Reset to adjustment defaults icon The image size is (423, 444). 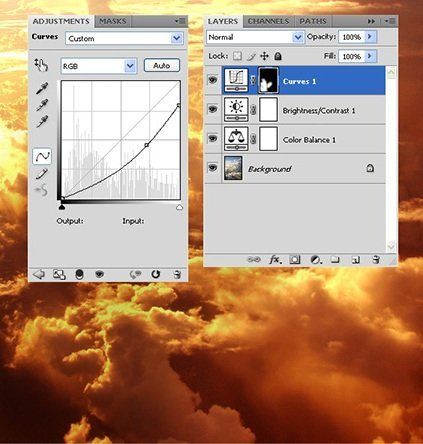pos(156,274)
